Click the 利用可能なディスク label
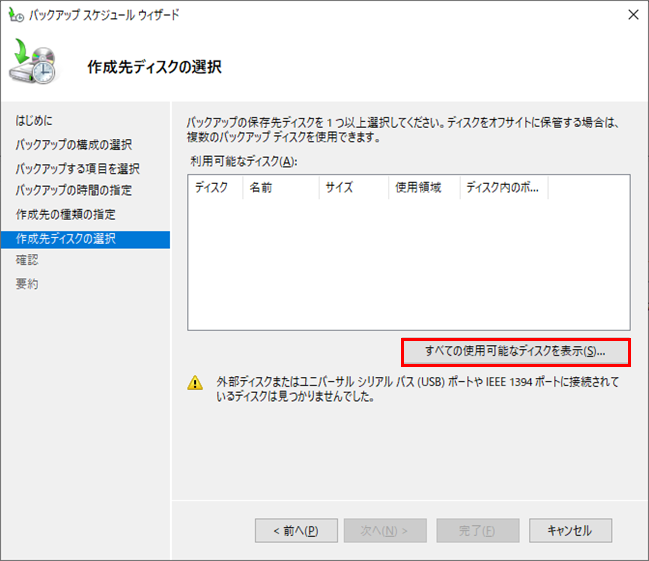 pos(244,161)
